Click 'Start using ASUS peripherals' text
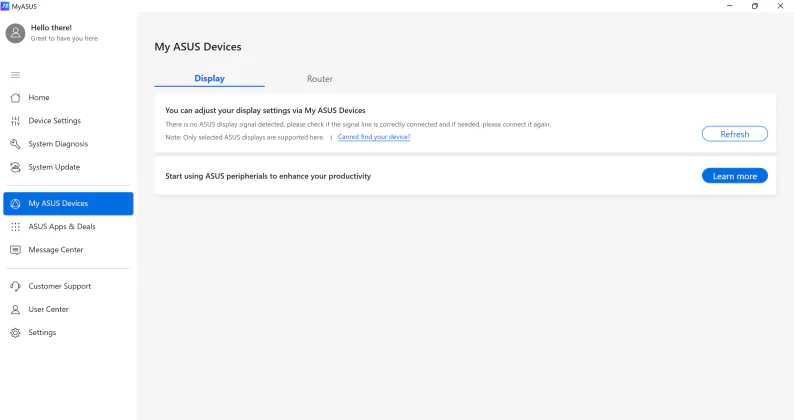 268,176
